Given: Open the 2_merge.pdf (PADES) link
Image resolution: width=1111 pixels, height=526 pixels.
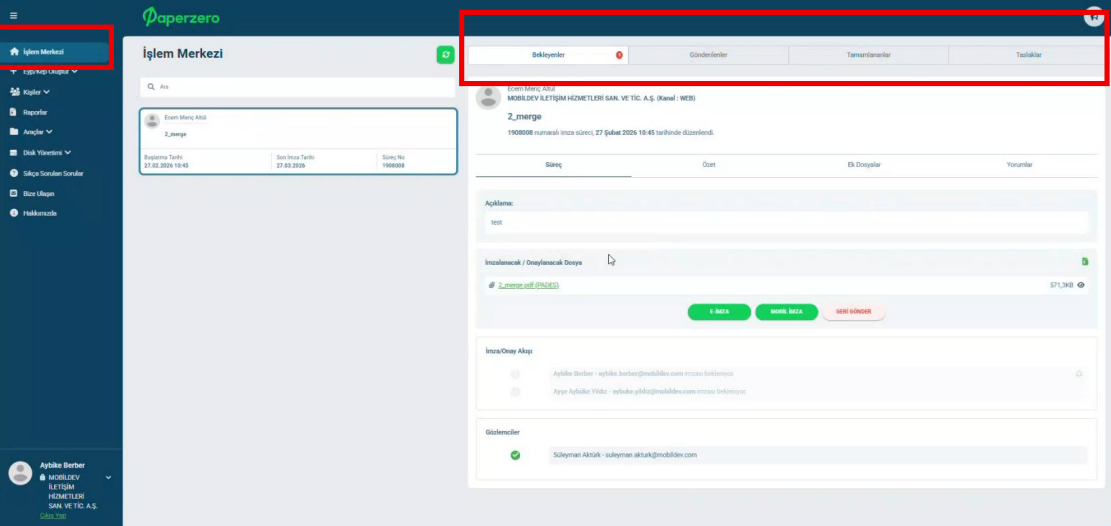Looking at the screenshot, I should click(528, 285).
